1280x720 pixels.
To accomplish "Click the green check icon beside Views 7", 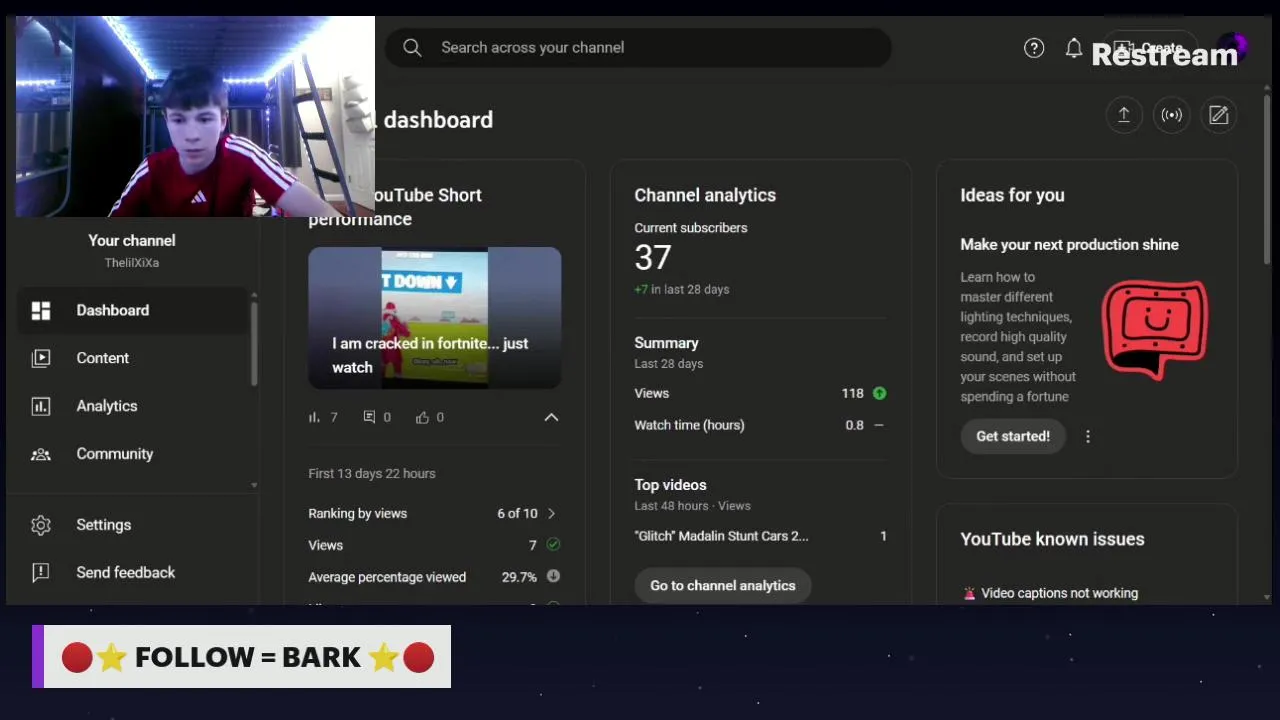I will (x=553, y=545).
